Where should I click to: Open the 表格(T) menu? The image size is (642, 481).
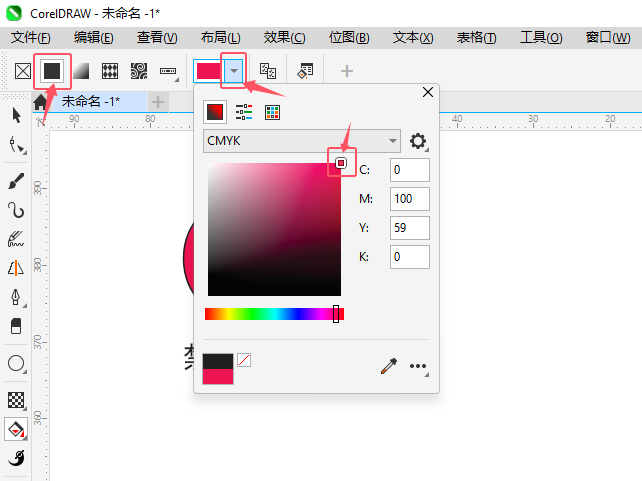477,38
